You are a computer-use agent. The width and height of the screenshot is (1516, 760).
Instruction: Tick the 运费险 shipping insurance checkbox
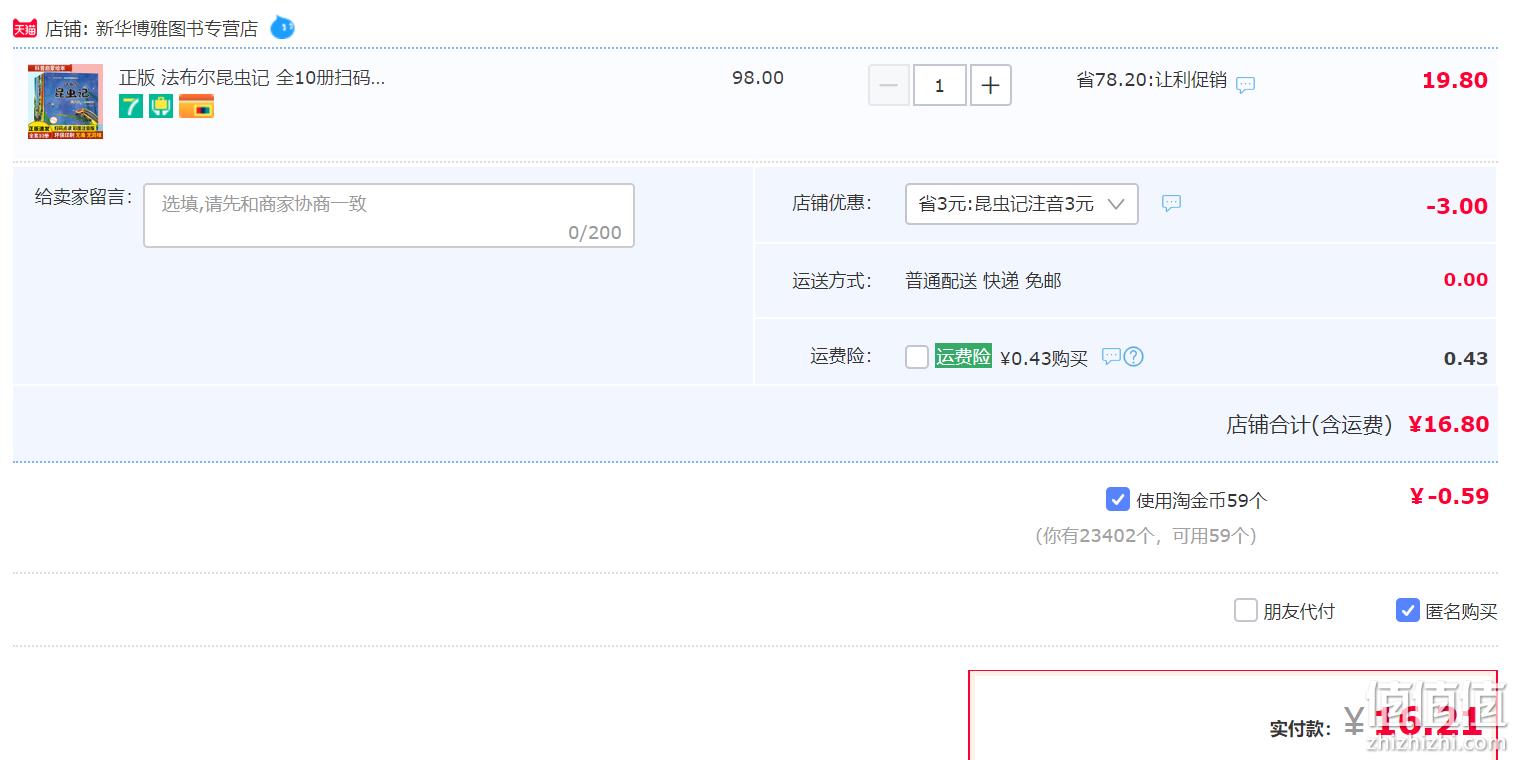point(917,357)
